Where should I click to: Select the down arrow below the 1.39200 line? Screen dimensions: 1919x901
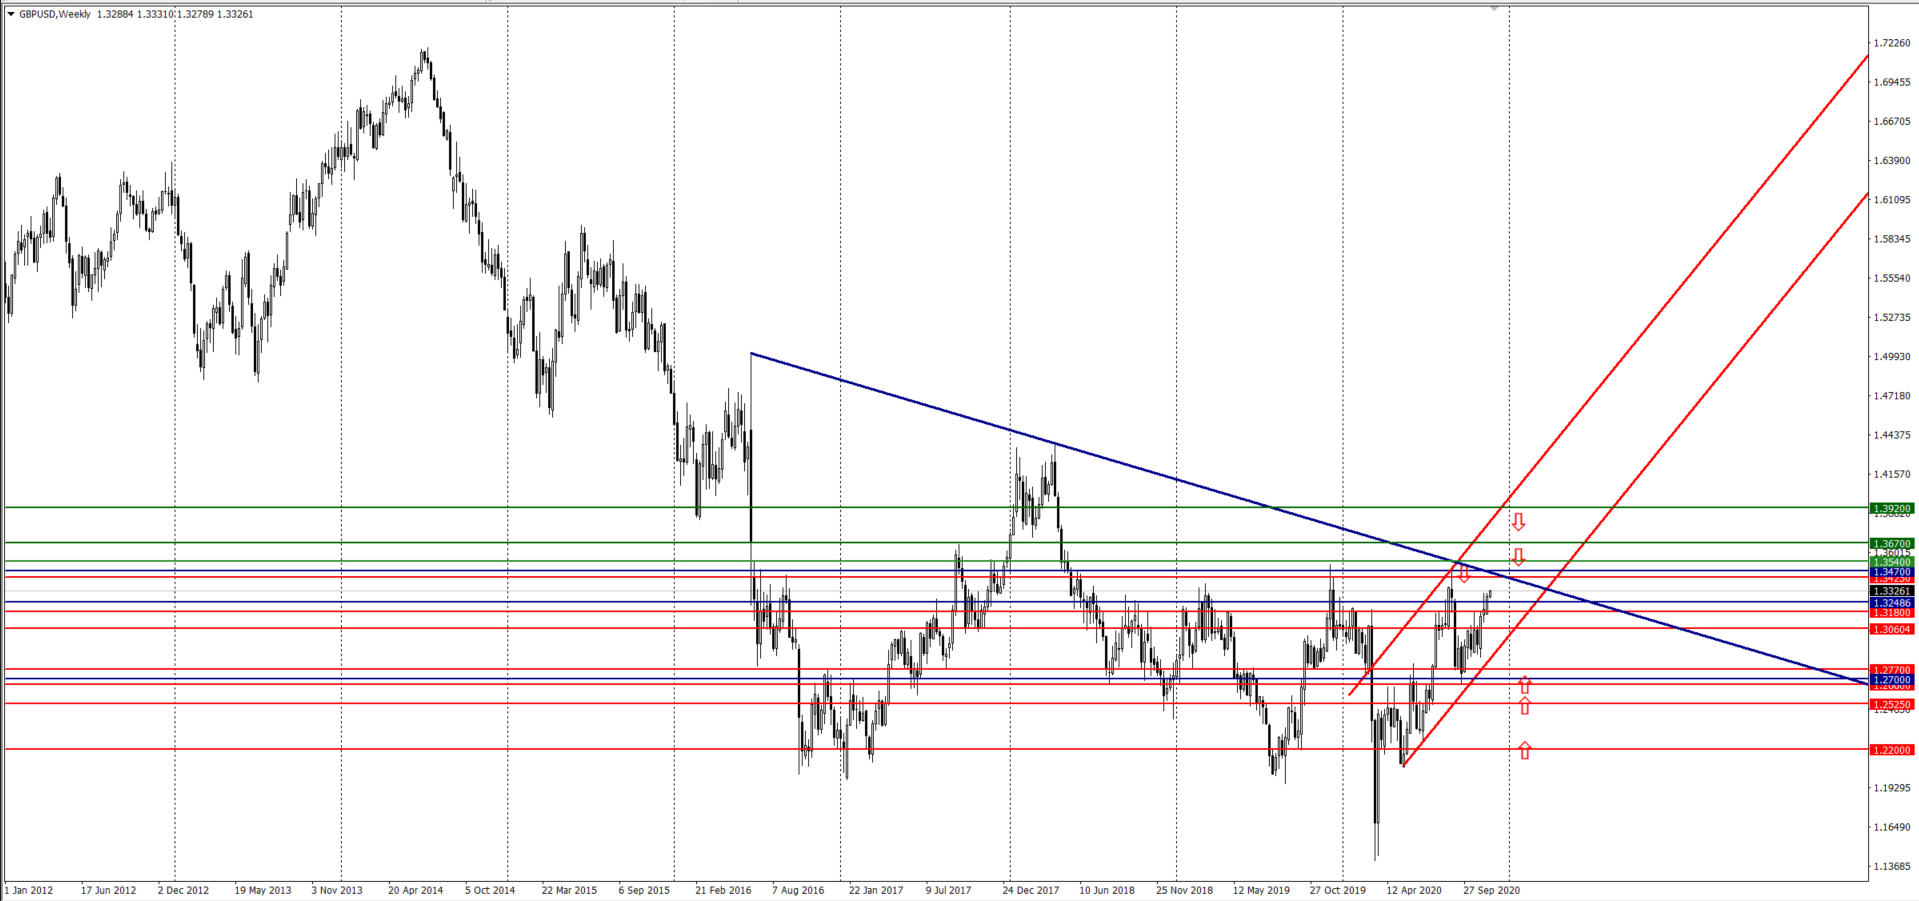point(1518,521)
